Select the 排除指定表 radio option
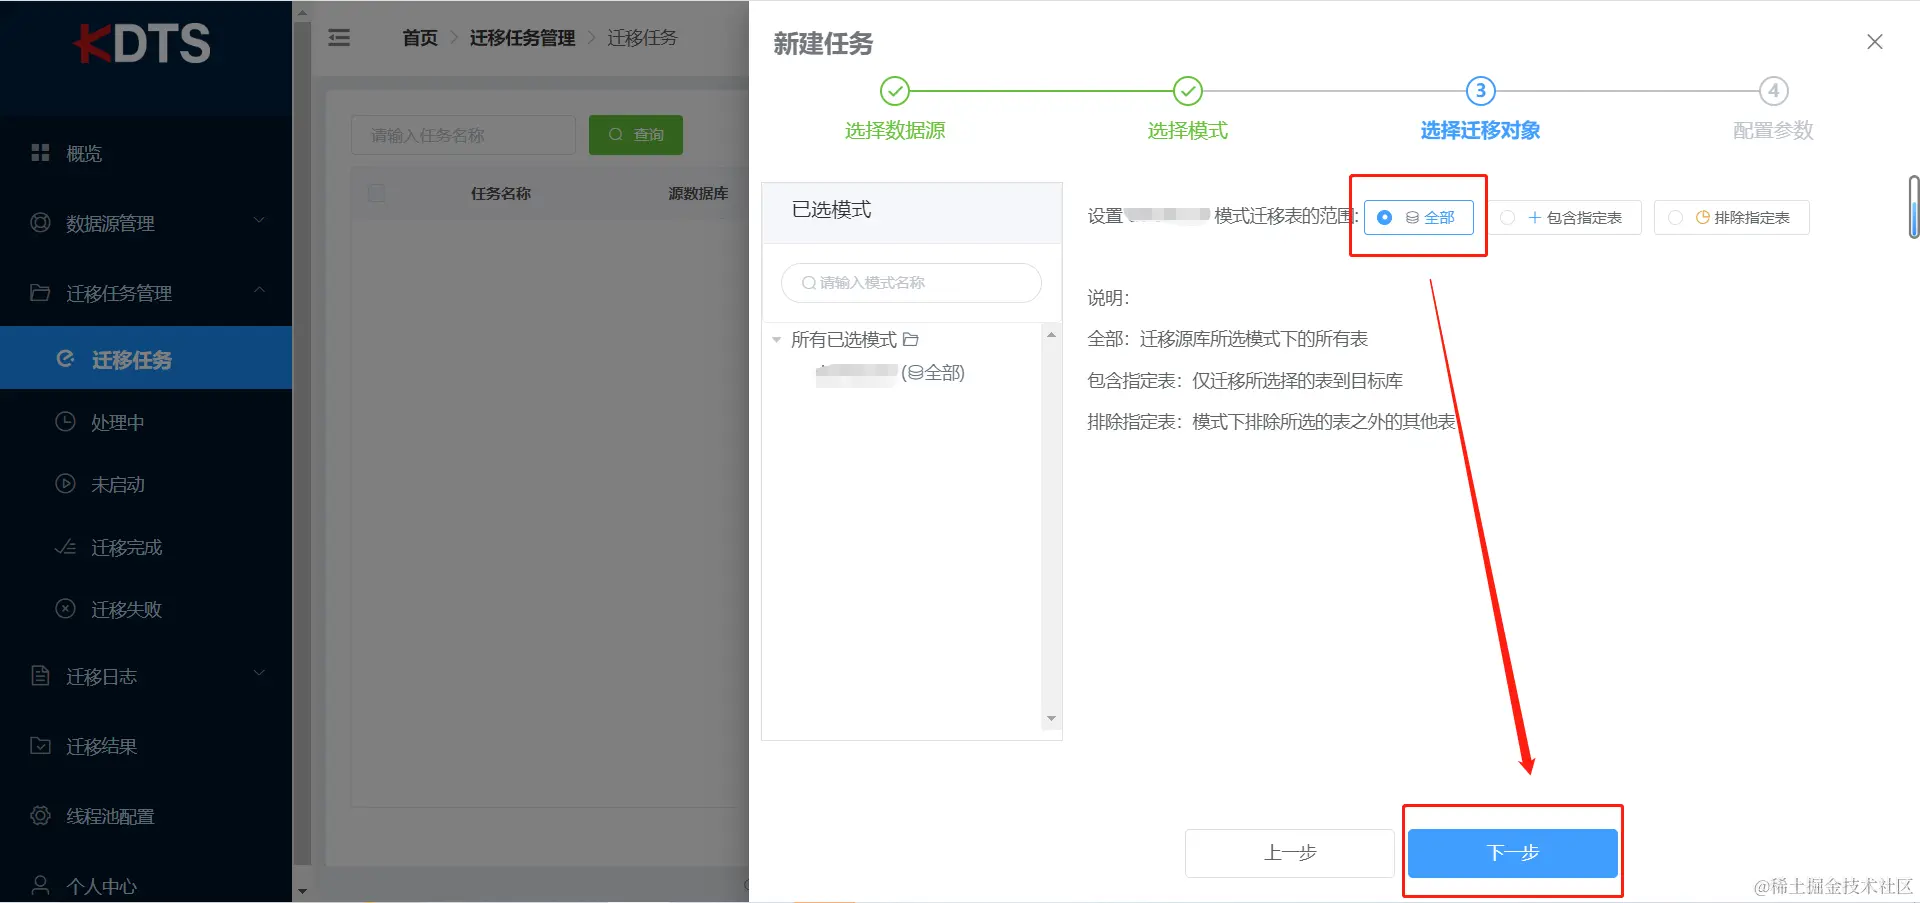This screenshot has height=903, width=1920. 1732,217
